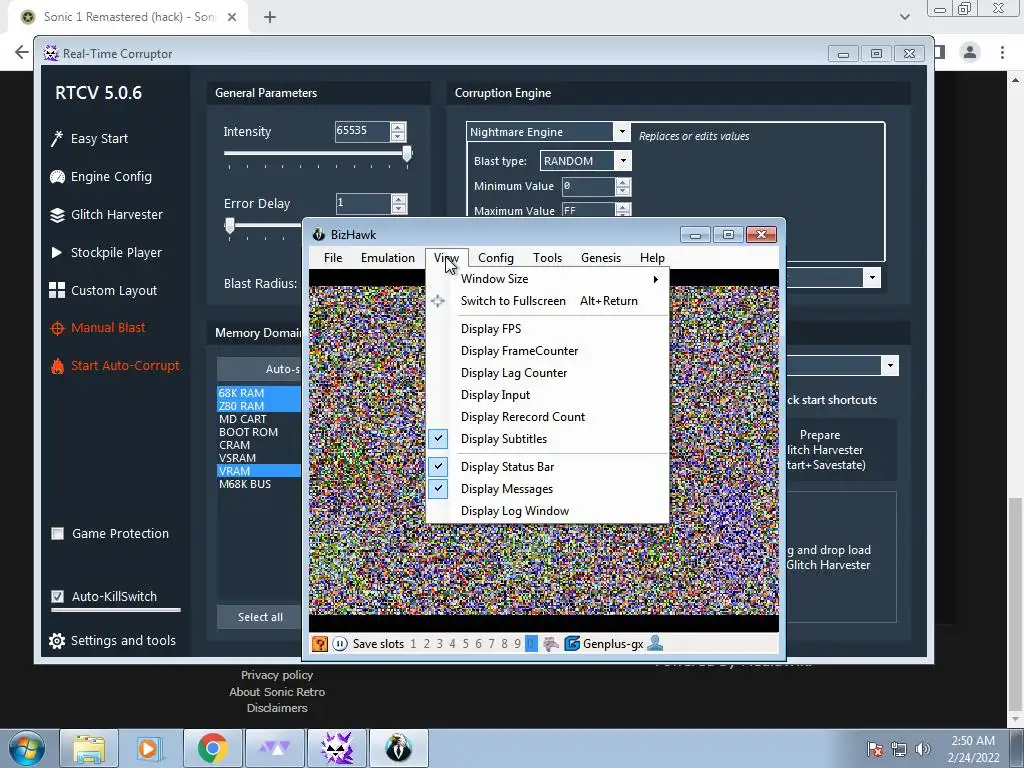Open the dropdown right of Blast Radius
Image resolution: width=1024 pixels, height=768 pixels.
[871, 278]
